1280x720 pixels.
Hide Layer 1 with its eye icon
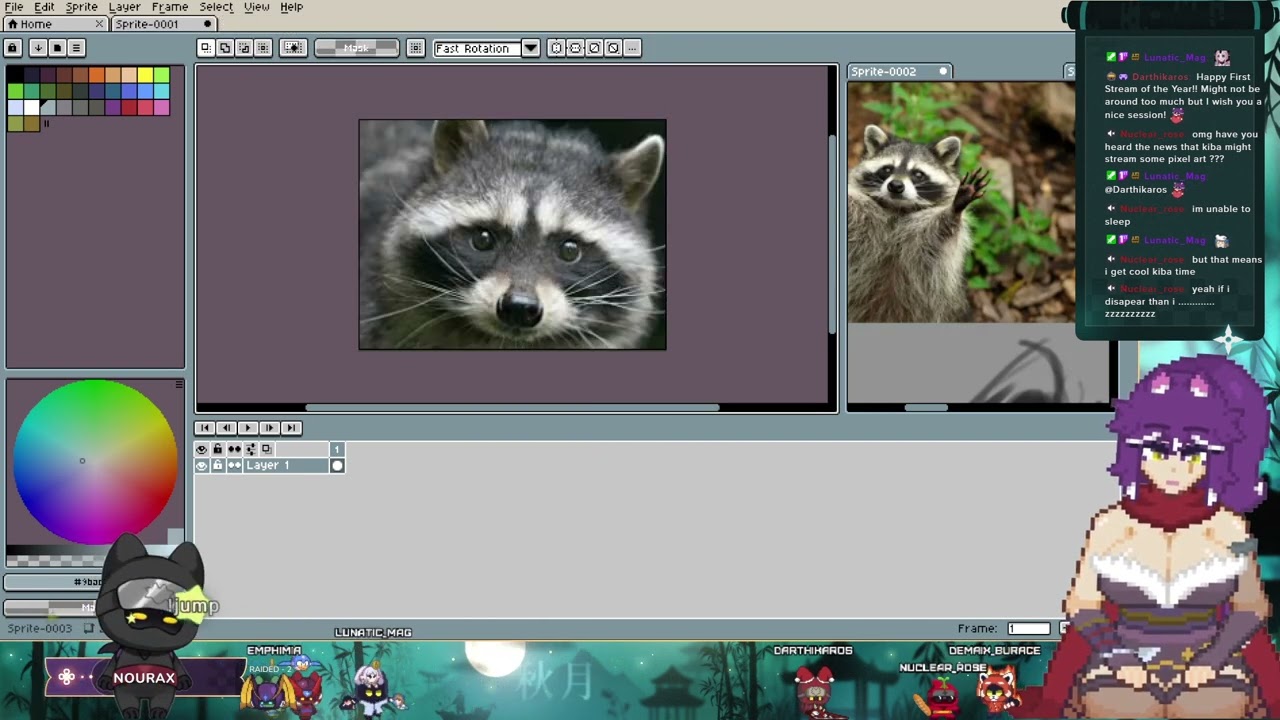pos(202,466)
